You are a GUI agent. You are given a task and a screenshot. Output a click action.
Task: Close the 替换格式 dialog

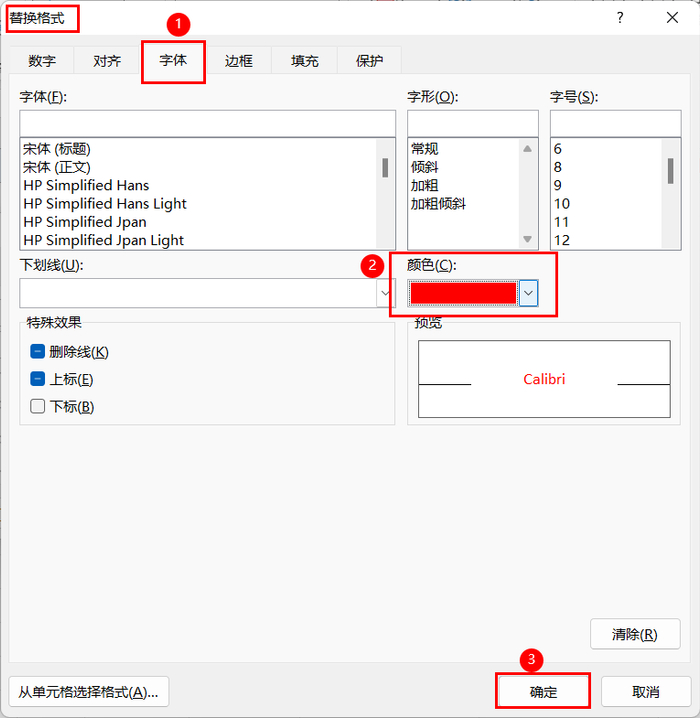click(672, 18)
